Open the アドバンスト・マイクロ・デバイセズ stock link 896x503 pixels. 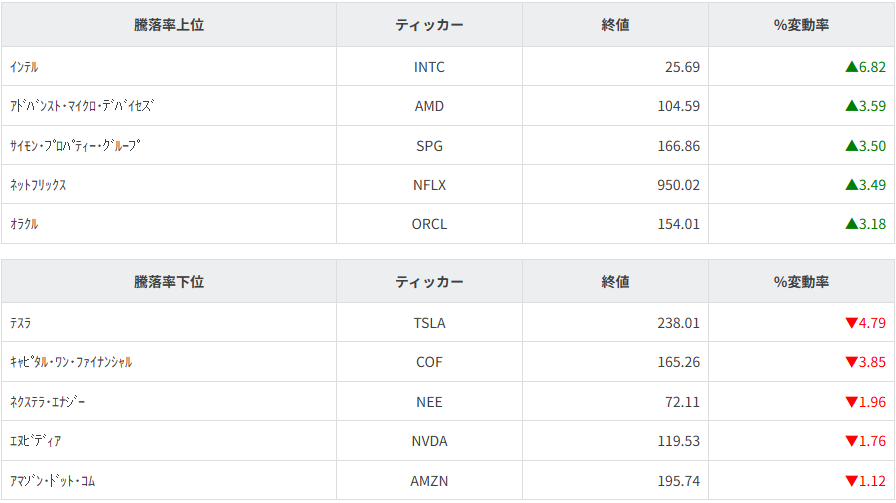[x=82, y=106]
